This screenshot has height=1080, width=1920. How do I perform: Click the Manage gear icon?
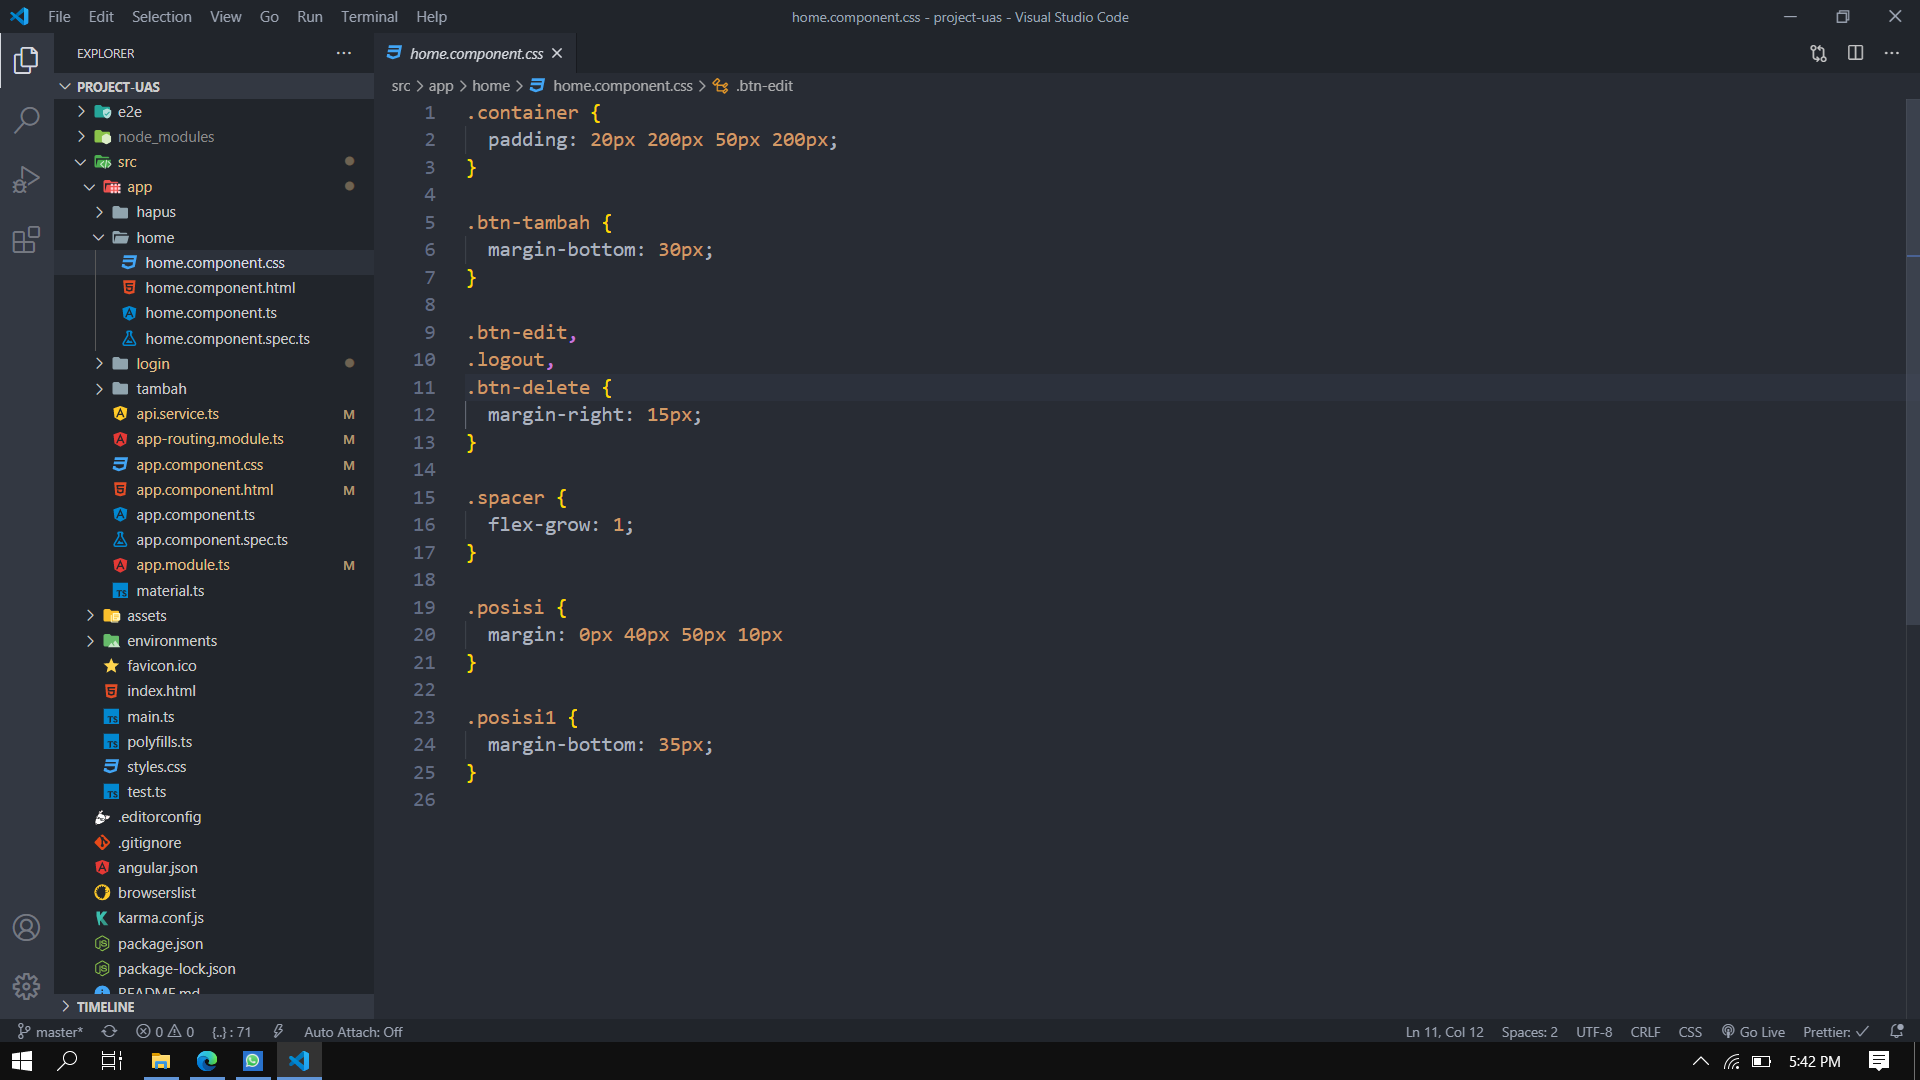[x=27, y=987]
